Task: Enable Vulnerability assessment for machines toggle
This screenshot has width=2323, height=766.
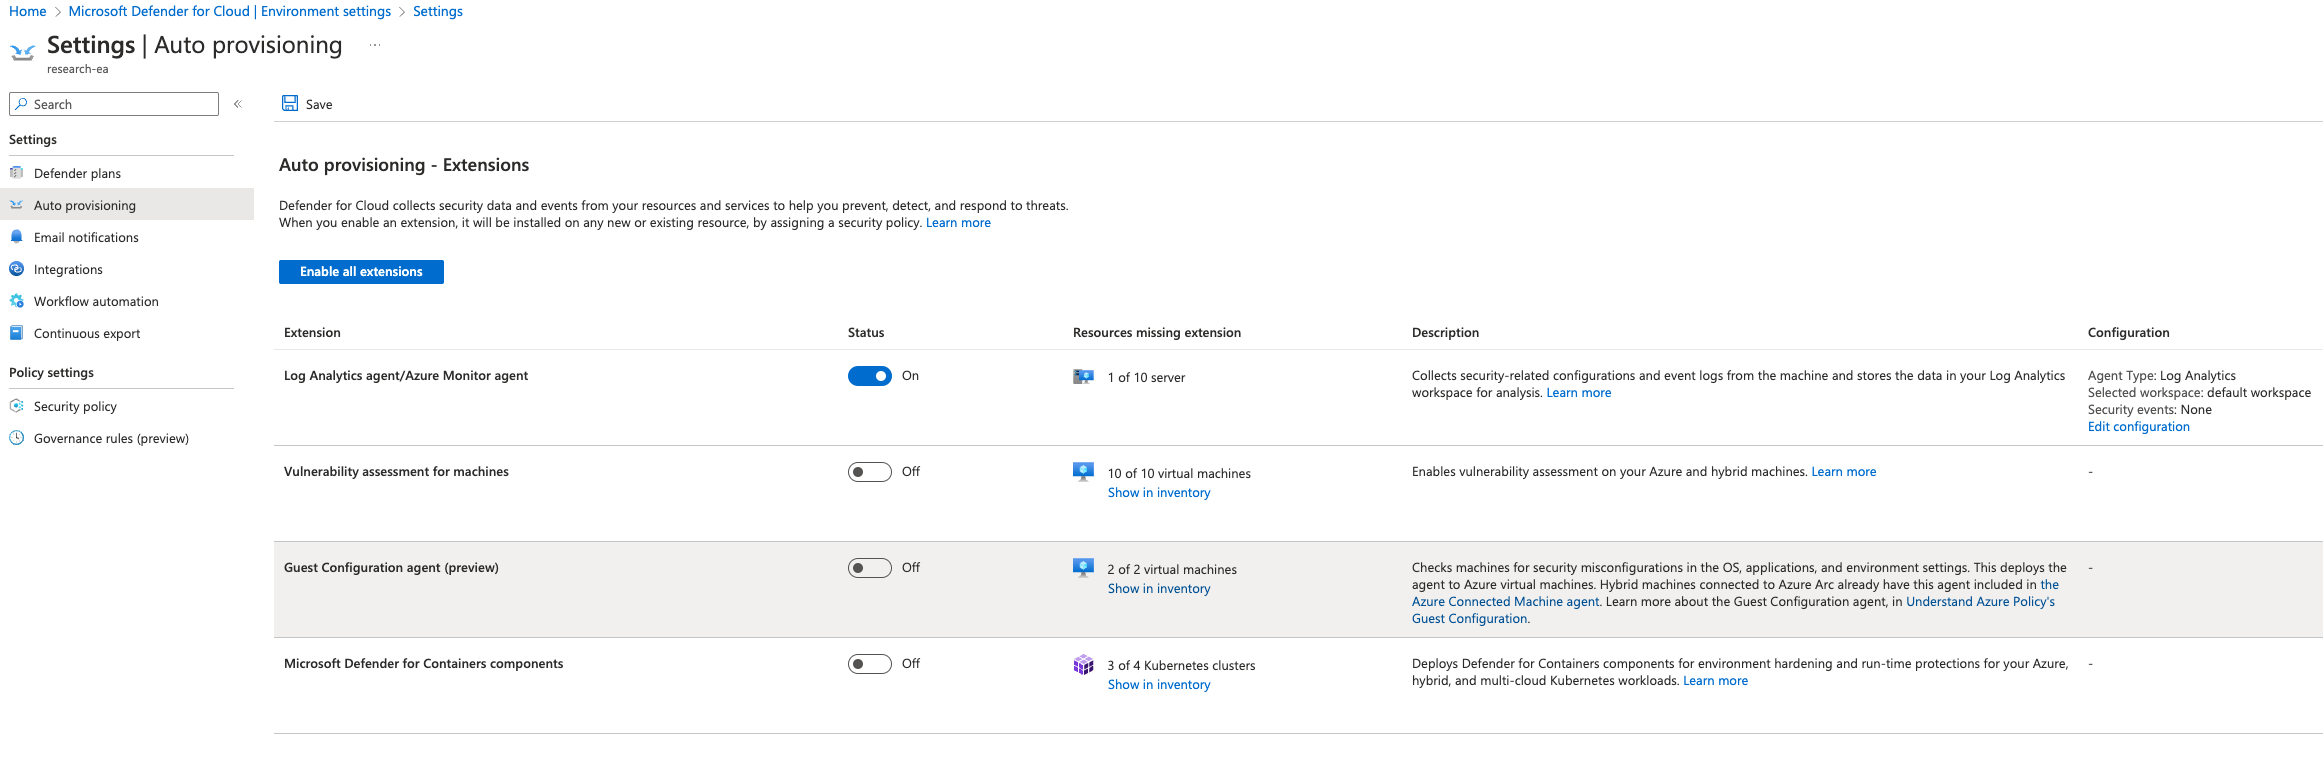Action: (x=869, y=472)
